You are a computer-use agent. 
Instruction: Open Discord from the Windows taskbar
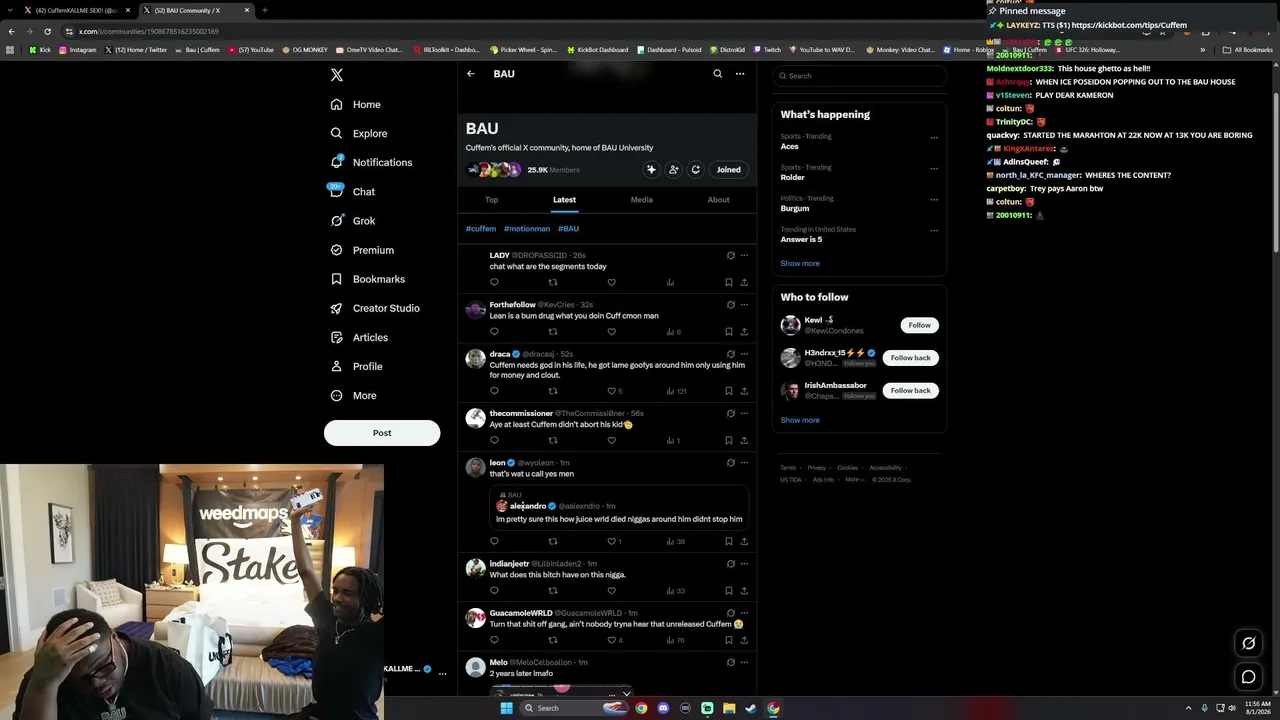point(663,708)
